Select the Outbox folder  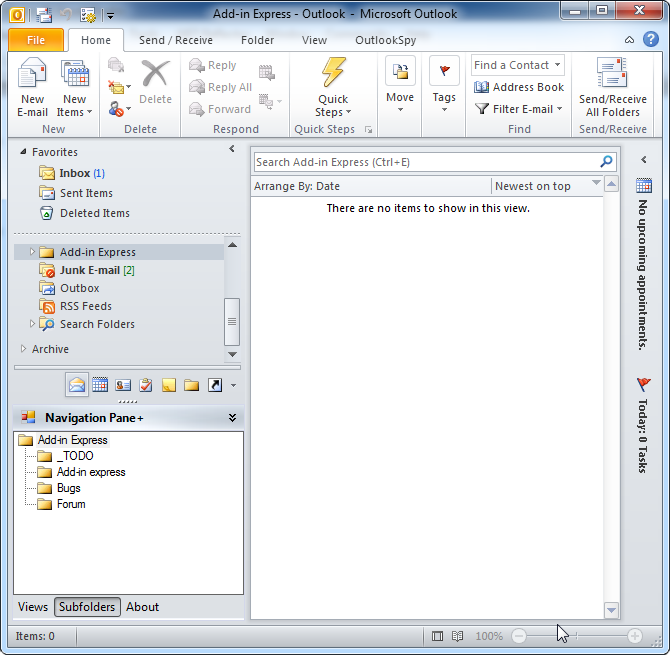(69, 288)
